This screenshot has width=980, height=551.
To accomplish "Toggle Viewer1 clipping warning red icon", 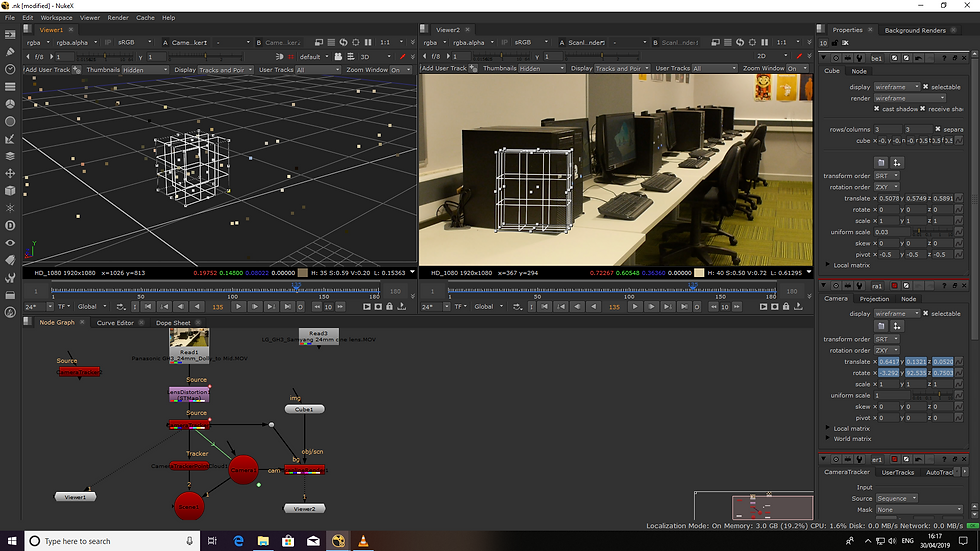I will click(291, 56).
